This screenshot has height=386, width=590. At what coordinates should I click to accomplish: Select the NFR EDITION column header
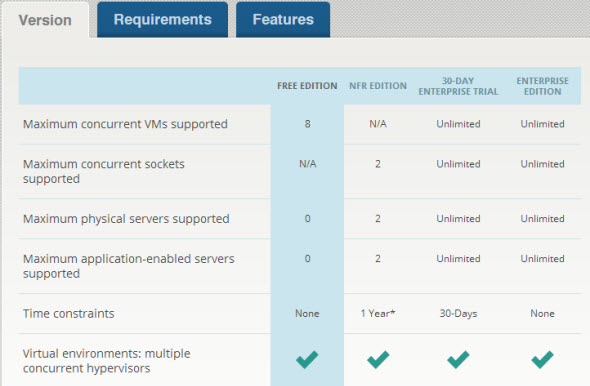378,86
